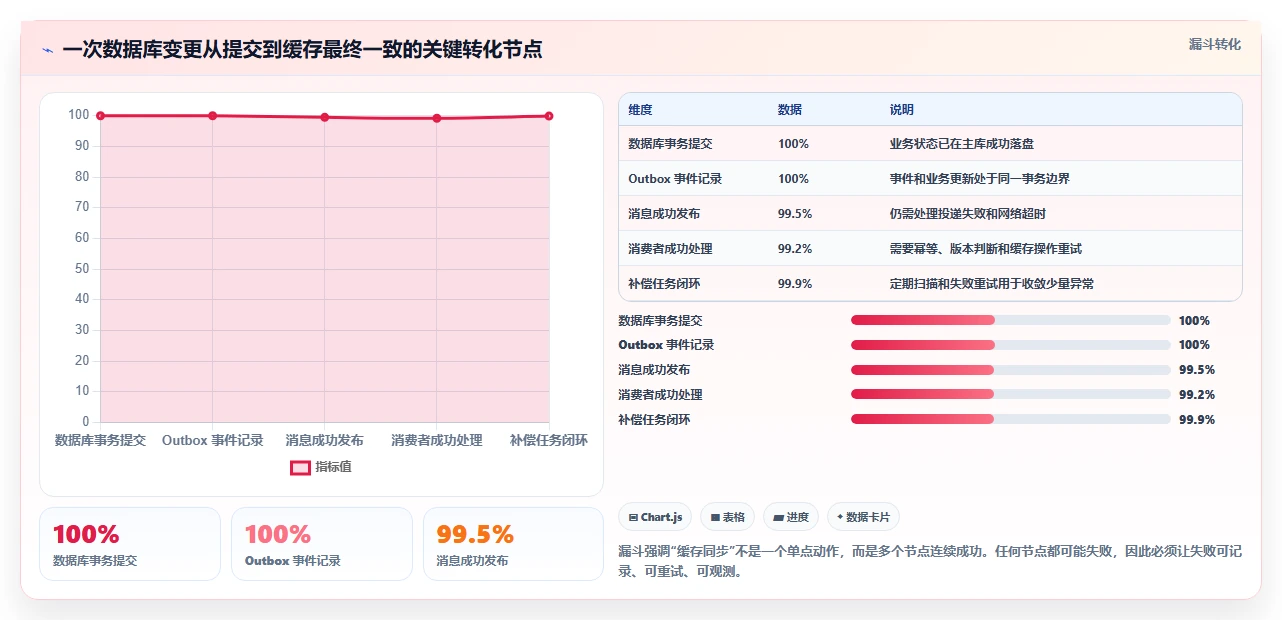The image size is (1282, 620).
Task: Open the Outbox 事件记录 100% stat card
Action: (322, 544)
